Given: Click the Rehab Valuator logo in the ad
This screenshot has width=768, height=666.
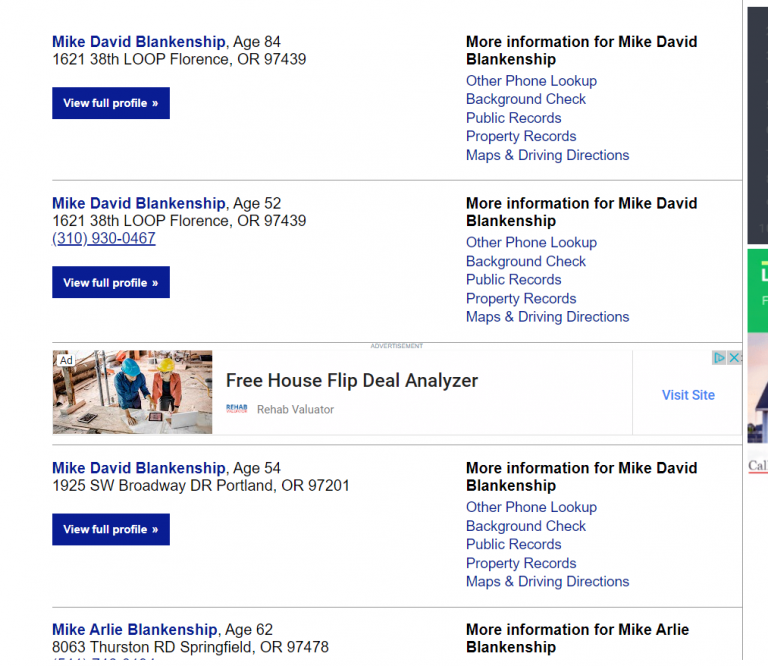Looking at the screenshot, I should pos(237,409).
